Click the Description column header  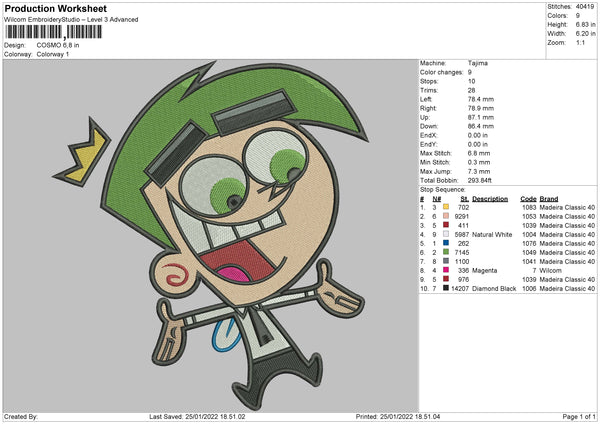pyautogui.click(x=491, y=198)
